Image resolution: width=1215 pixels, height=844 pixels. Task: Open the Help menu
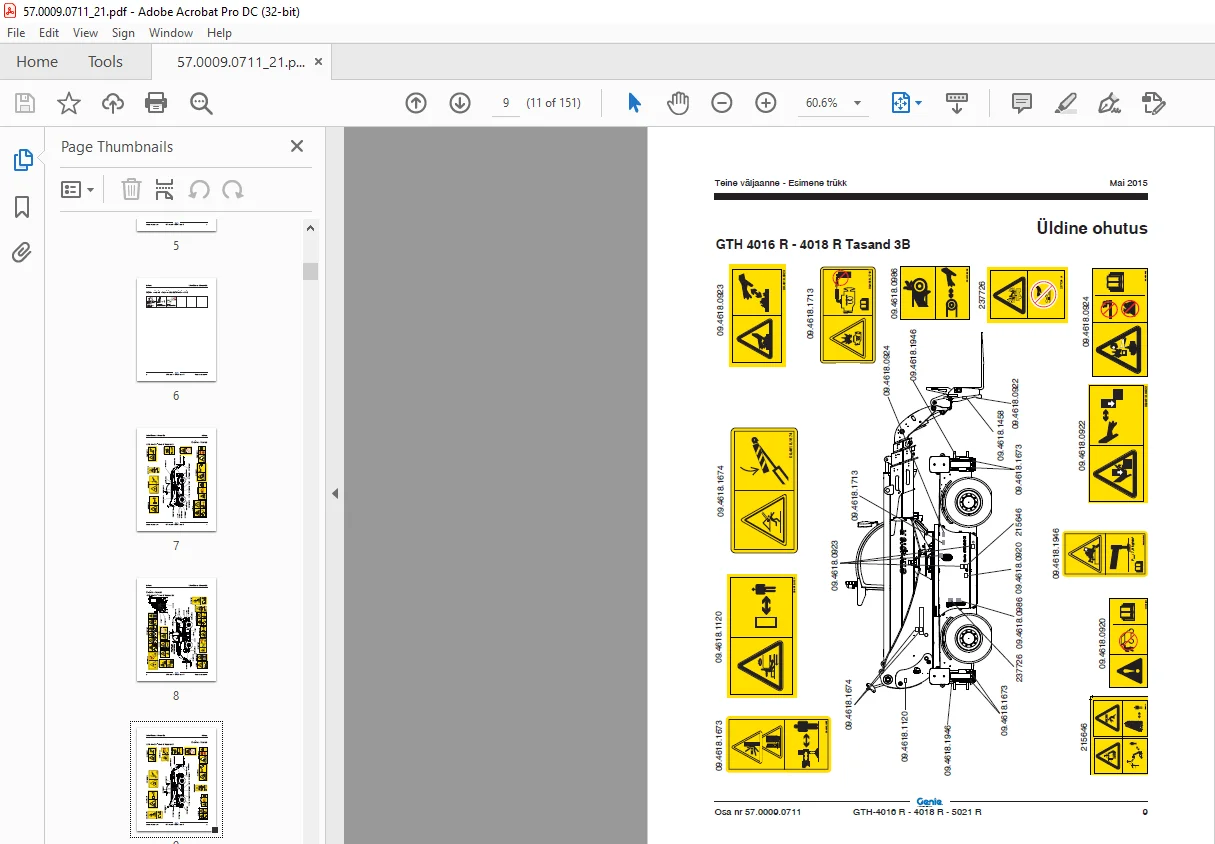pyautogui.click(x=219, y=33)
